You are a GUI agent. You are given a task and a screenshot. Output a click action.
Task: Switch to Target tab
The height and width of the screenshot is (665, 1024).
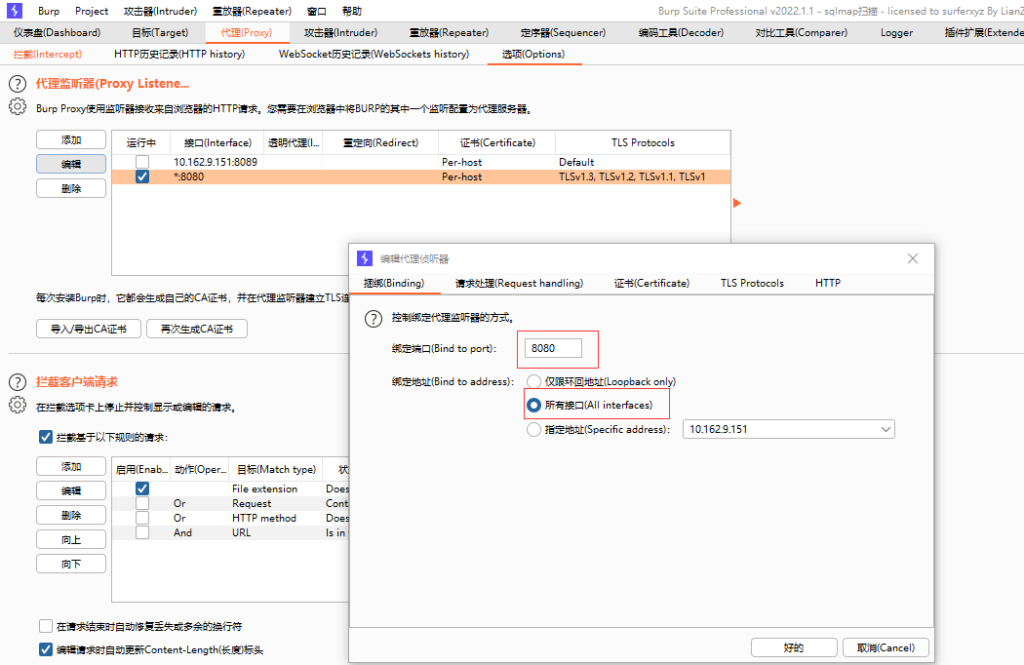click(160, 33)
